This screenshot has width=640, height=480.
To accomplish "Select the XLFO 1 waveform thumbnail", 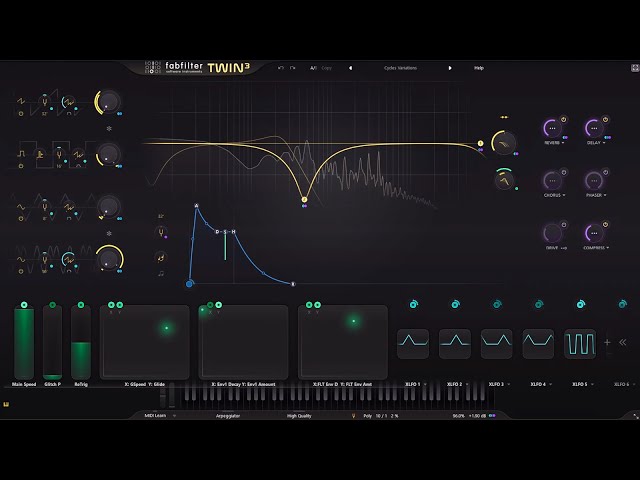I will pos(413,343).
